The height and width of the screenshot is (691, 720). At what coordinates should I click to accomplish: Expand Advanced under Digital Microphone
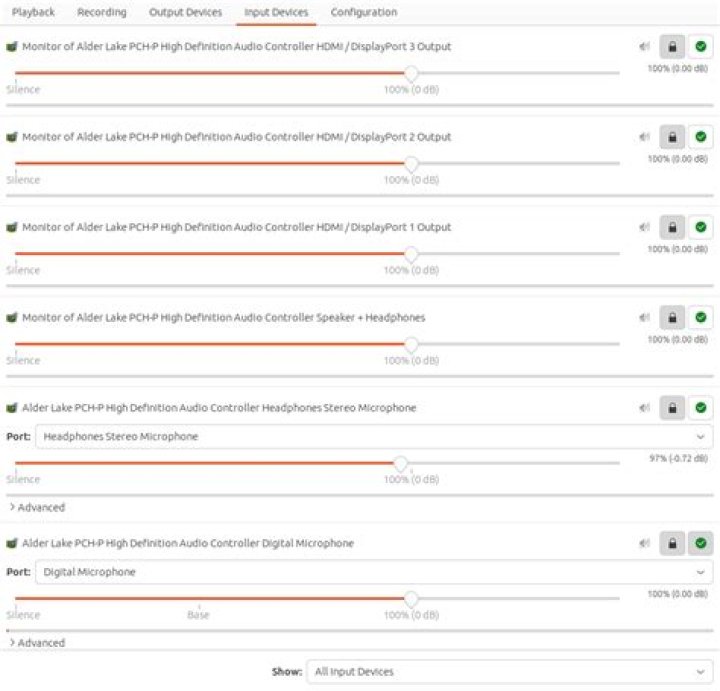(x=38, y=643)
